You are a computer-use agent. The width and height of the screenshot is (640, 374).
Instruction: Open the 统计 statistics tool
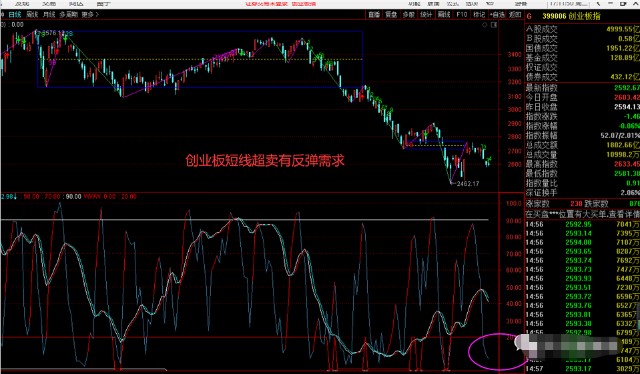[x=426, y=15]
